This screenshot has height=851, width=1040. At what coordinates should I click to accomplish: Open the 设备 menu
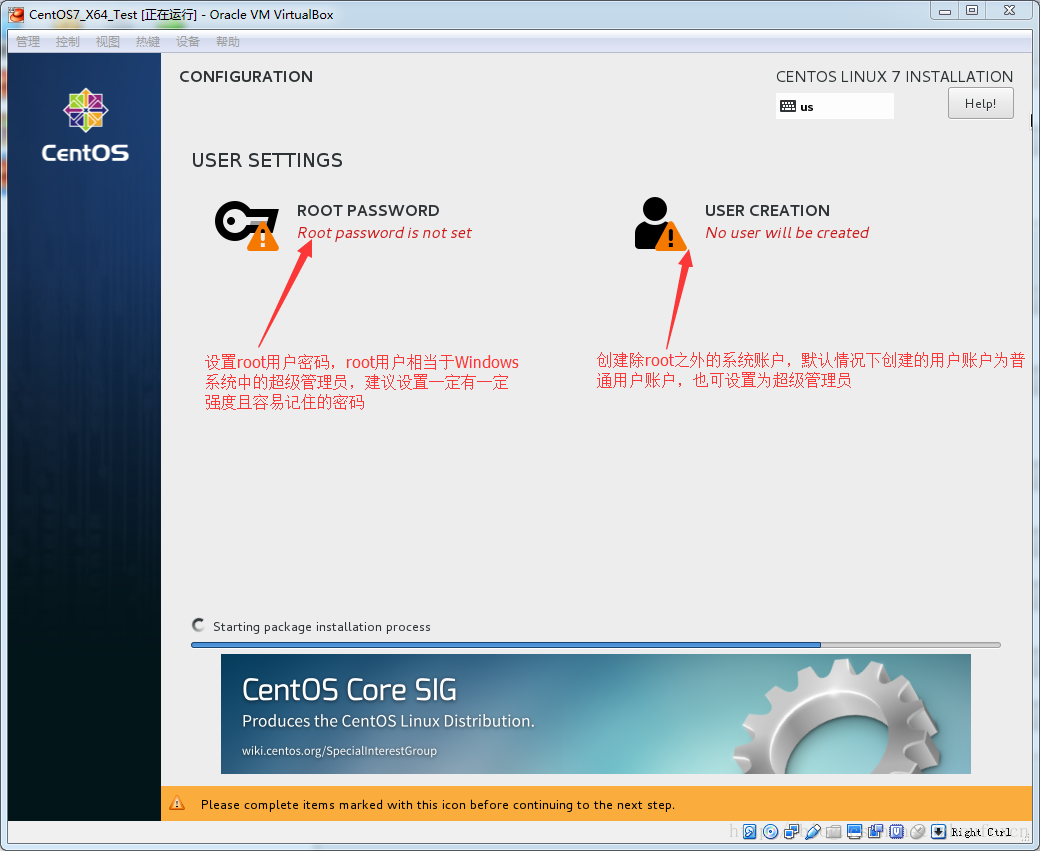pos(188,42)
